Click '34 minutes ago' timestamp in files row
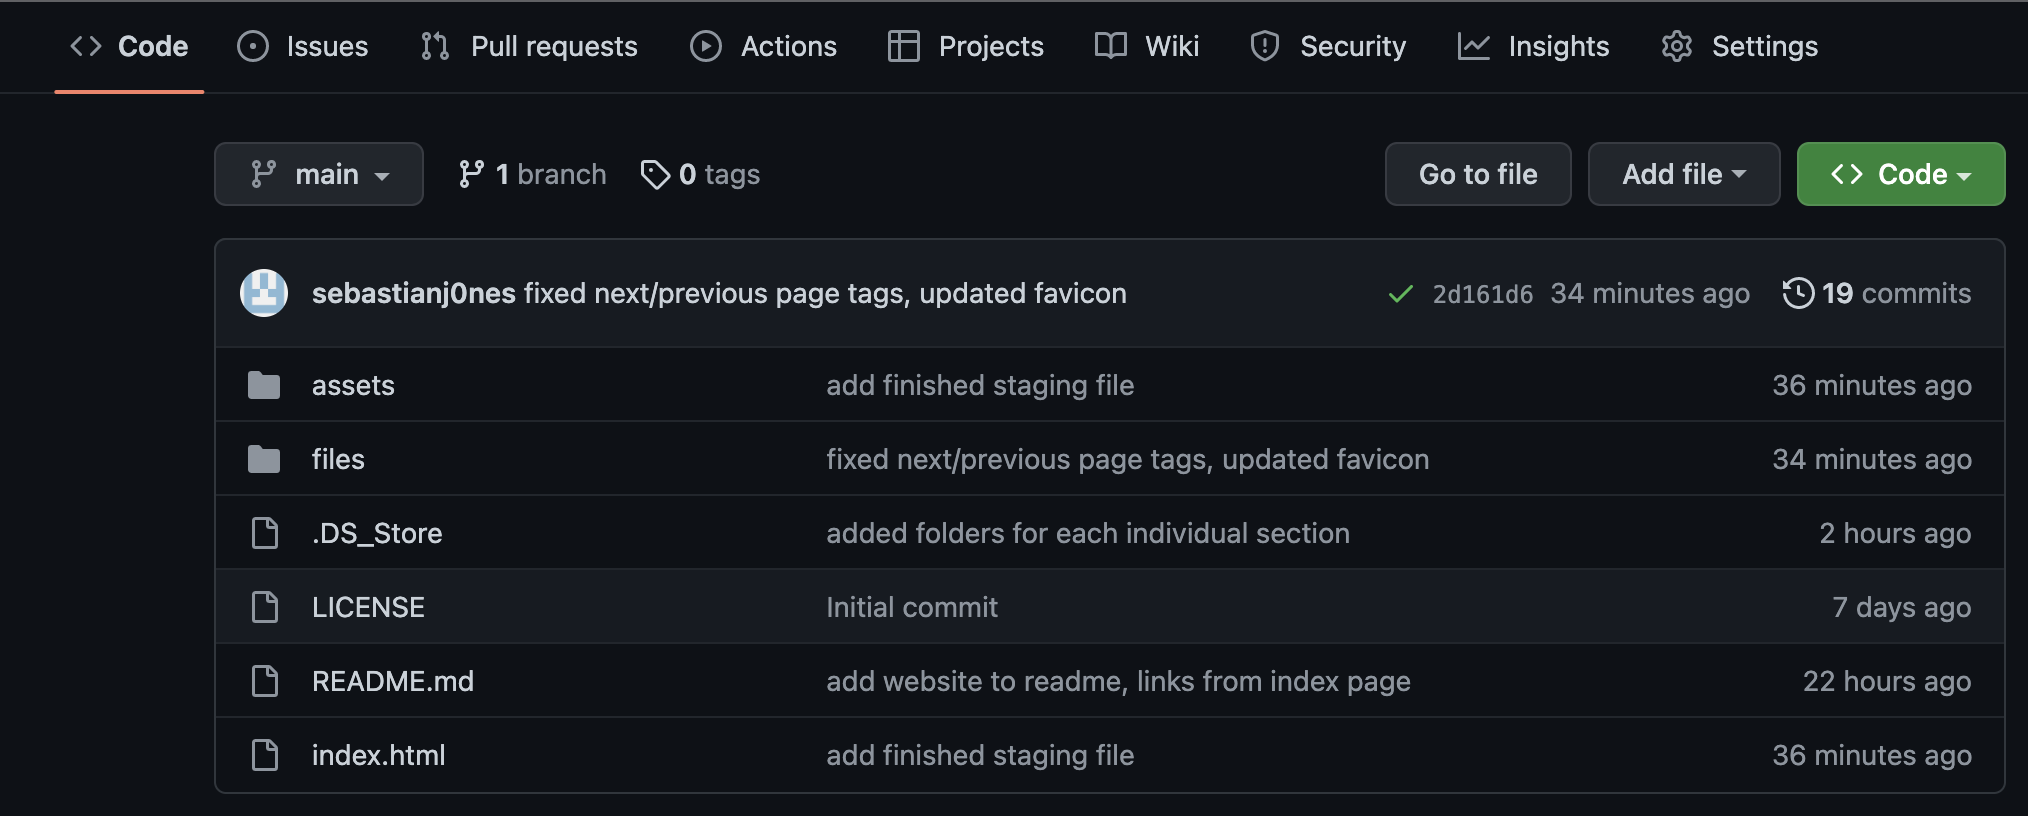The height and width of the screenshot is (816, 2028). coord(1872,459)
